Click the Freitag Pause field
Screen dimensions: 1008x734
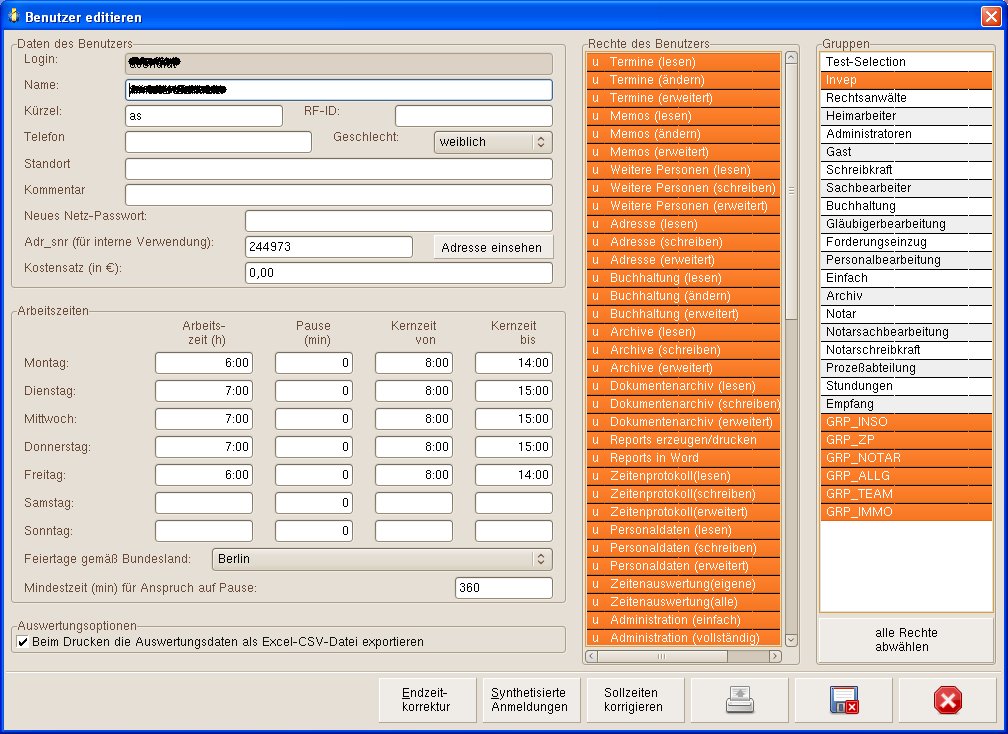[x=314, y=475]
